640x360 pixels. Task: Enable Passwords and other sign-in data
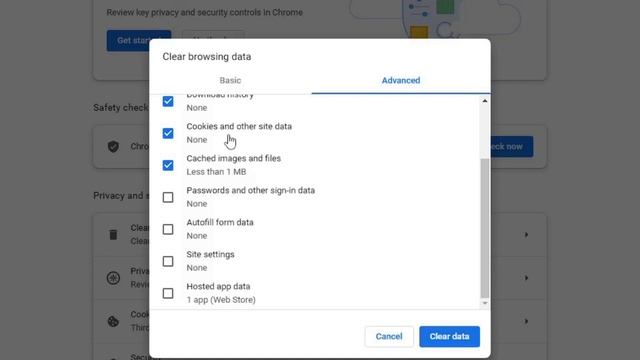coord(168,197)
